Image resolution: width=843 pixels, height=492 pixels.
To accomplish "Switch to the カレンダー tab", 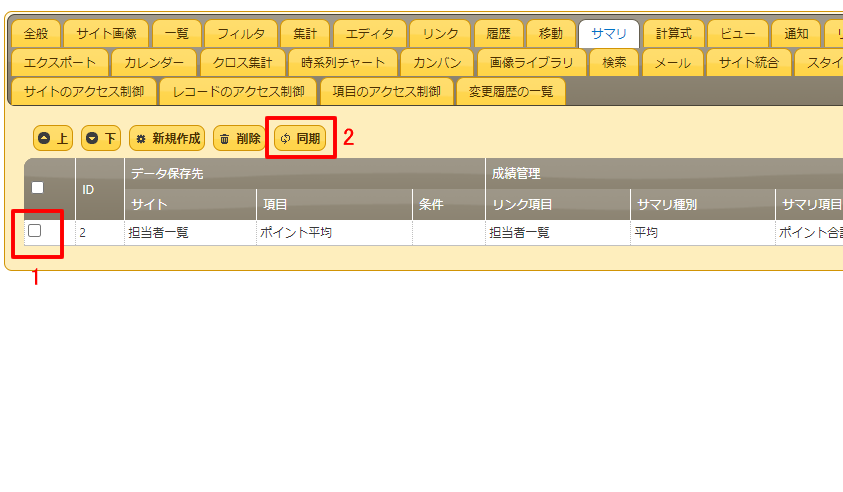I will pos(154,63).
